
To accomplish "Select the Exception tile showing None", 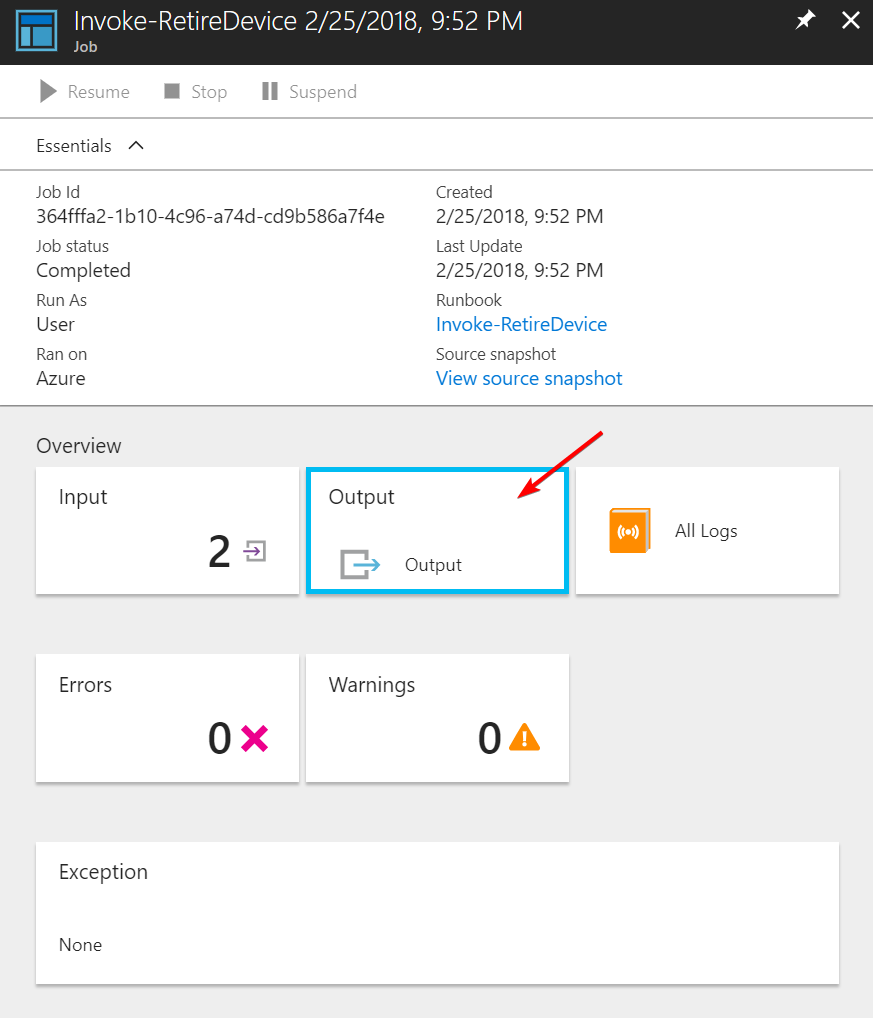I will (x=437, y=912).
